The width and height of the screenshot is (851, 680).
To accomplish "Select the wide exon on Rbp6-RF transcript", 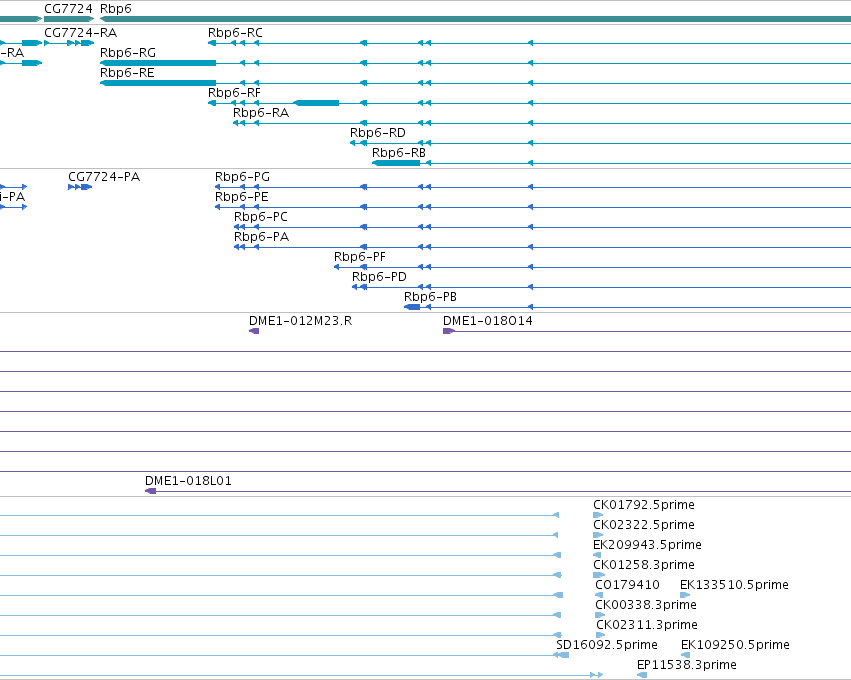I will click(316, 103).
